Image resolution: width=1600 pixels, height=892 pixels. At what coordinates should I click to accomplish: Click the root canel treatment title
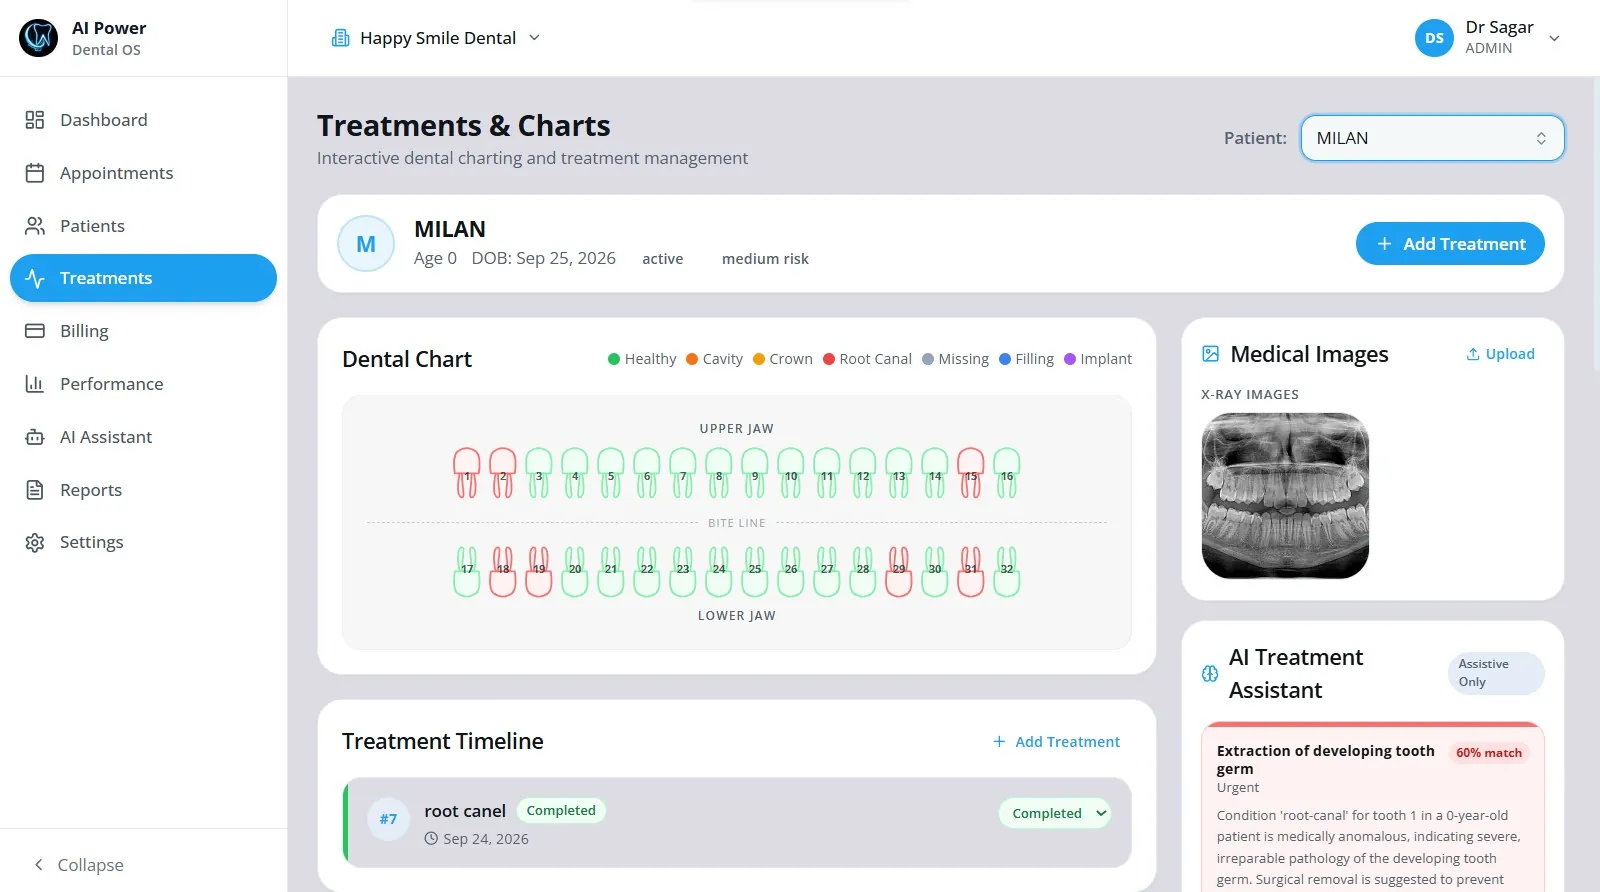pyautogui.click(x=465, y=811)
